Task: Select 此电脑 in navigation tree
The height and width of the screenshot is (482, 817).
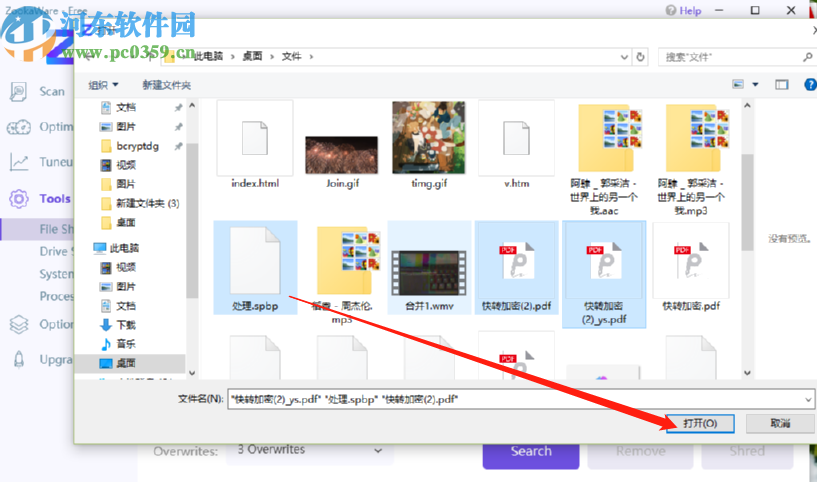Action: [124, 248]
